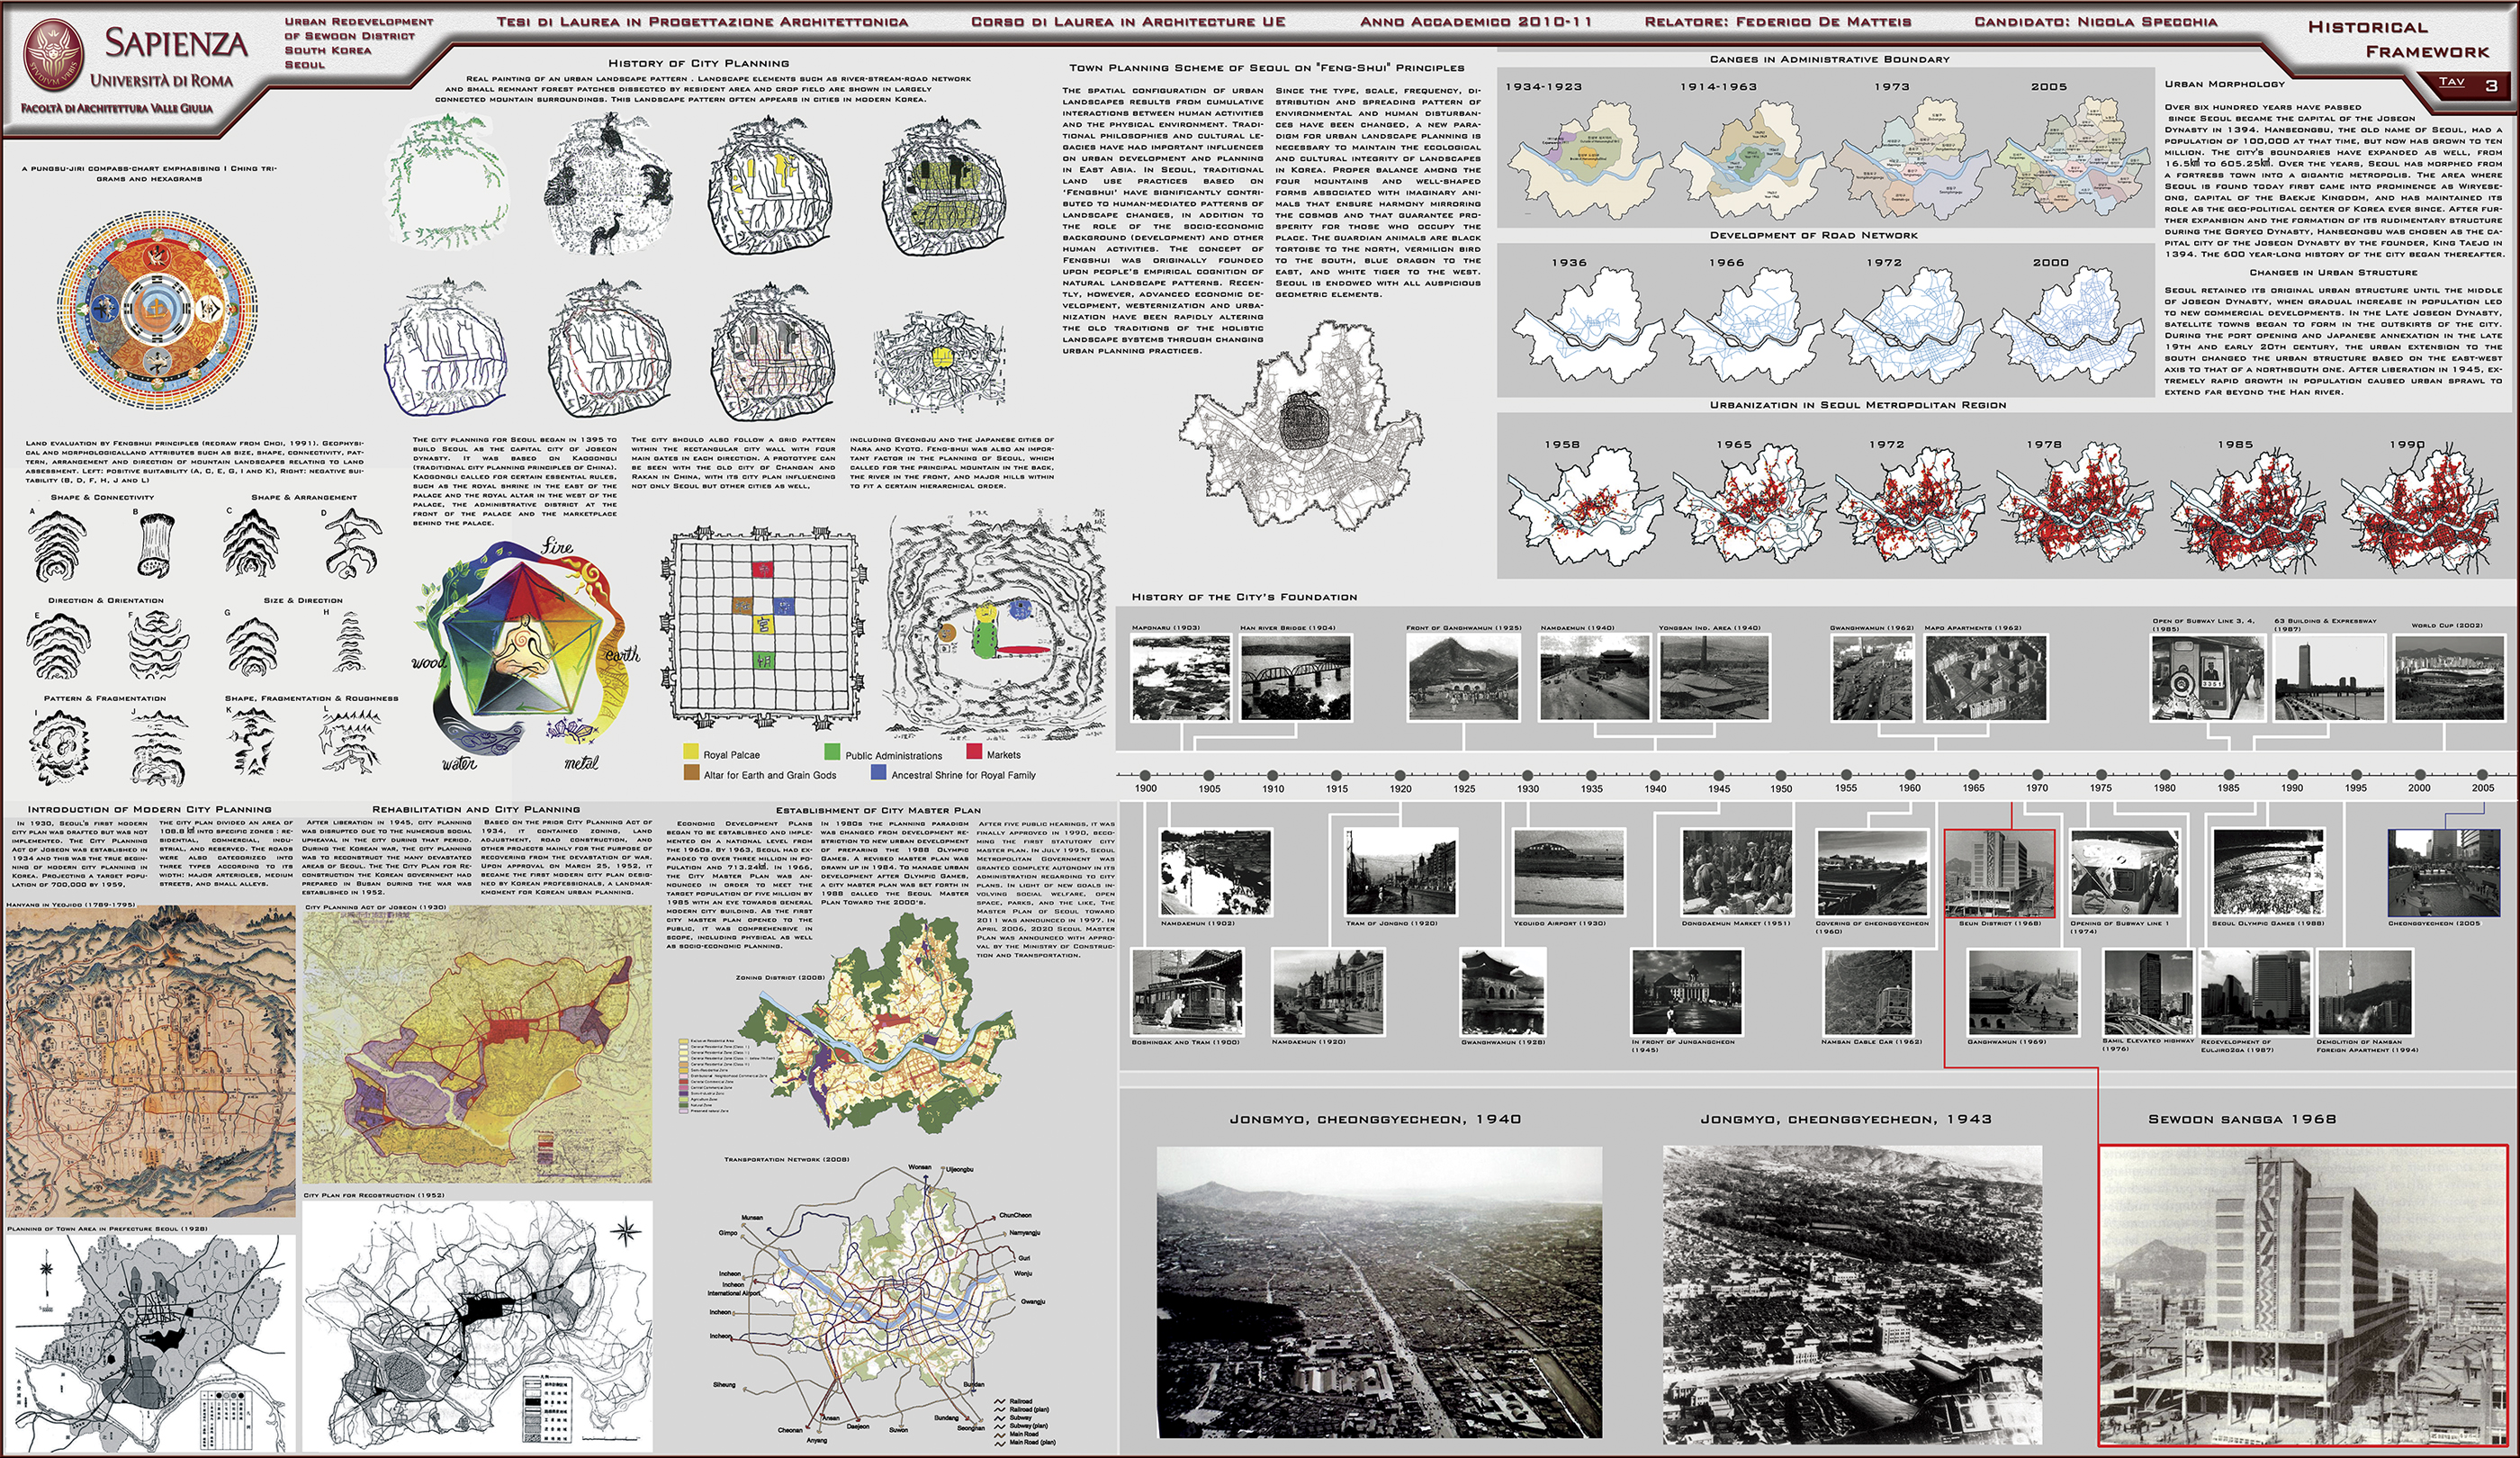Open the Namsan Cable Car (1962) photo
The height and width of the screenshot is (1458, 2520).
coord(1867,991)
